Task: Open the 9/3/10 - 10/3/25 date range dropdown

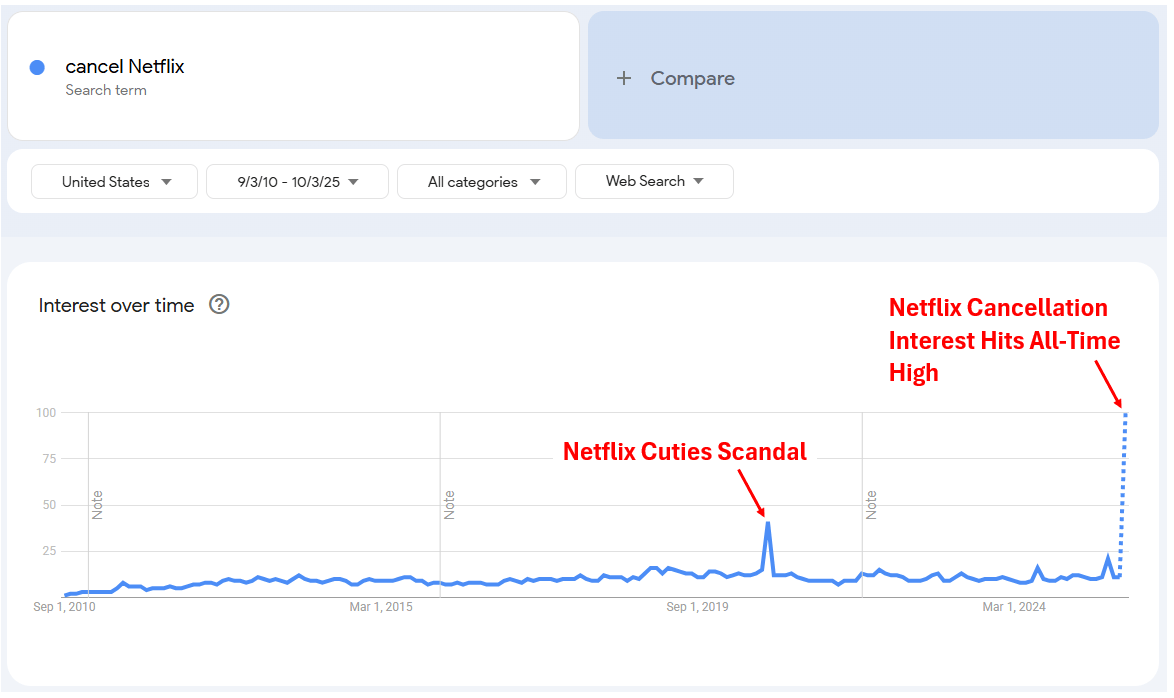Action: pyautogui.click(x=298, y=182)
